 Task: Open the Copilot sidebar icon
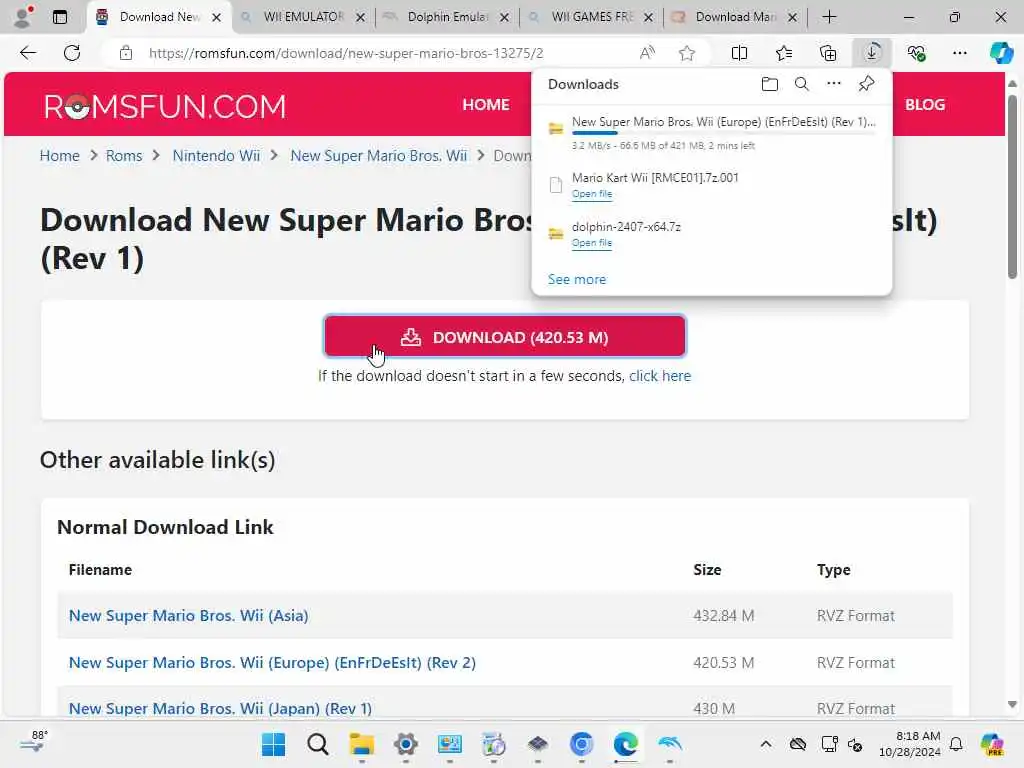pyautogui.click(x=1001, y=53)
